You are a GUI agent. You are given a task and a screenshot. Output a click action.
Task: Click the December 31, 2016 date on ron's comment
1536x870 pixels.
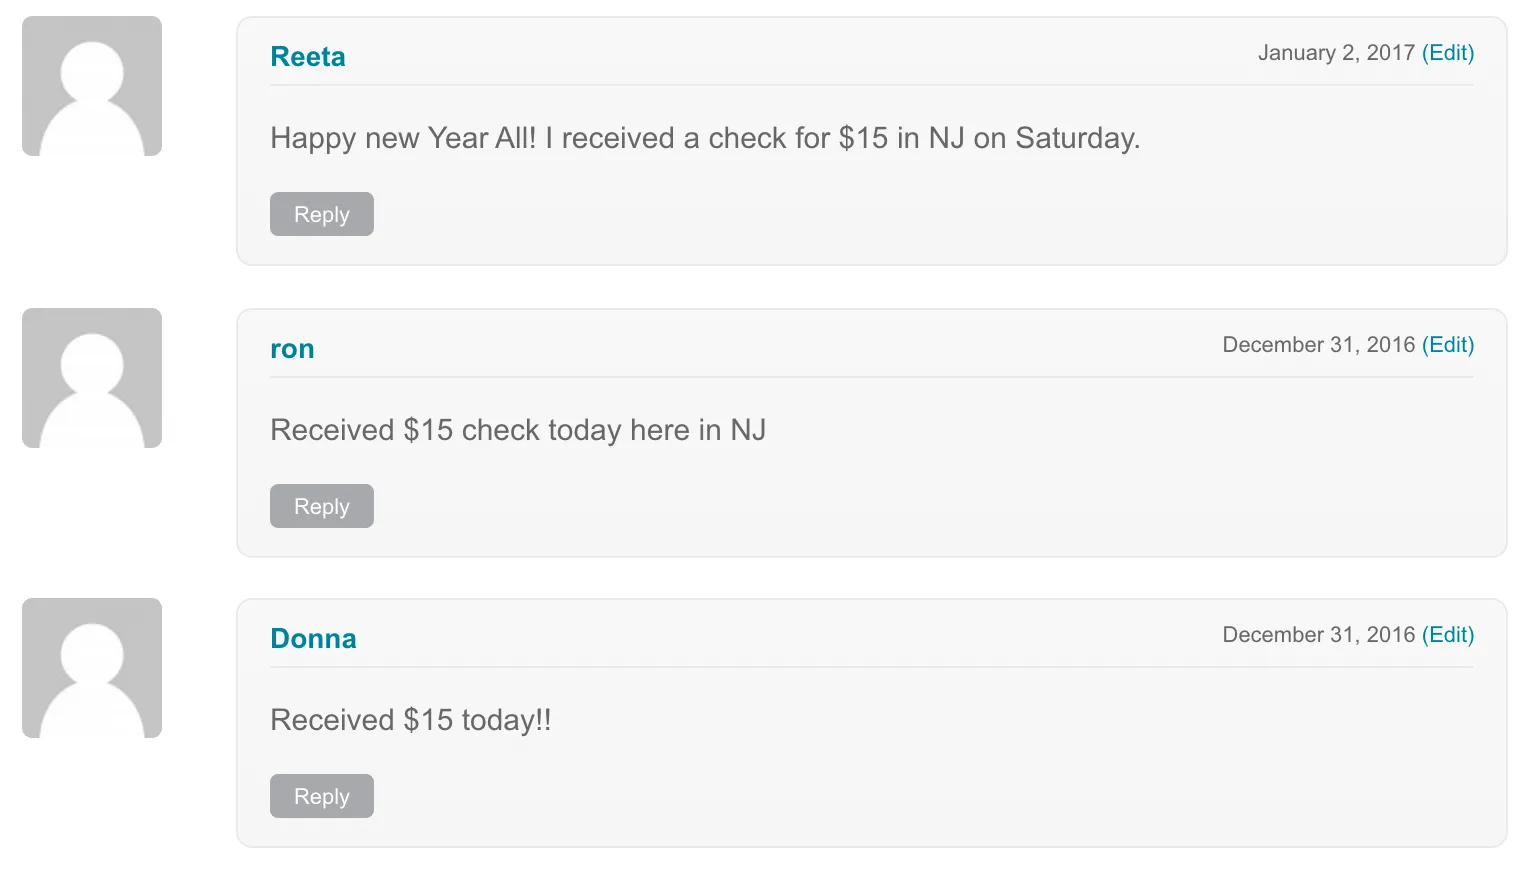point(1318,345)
